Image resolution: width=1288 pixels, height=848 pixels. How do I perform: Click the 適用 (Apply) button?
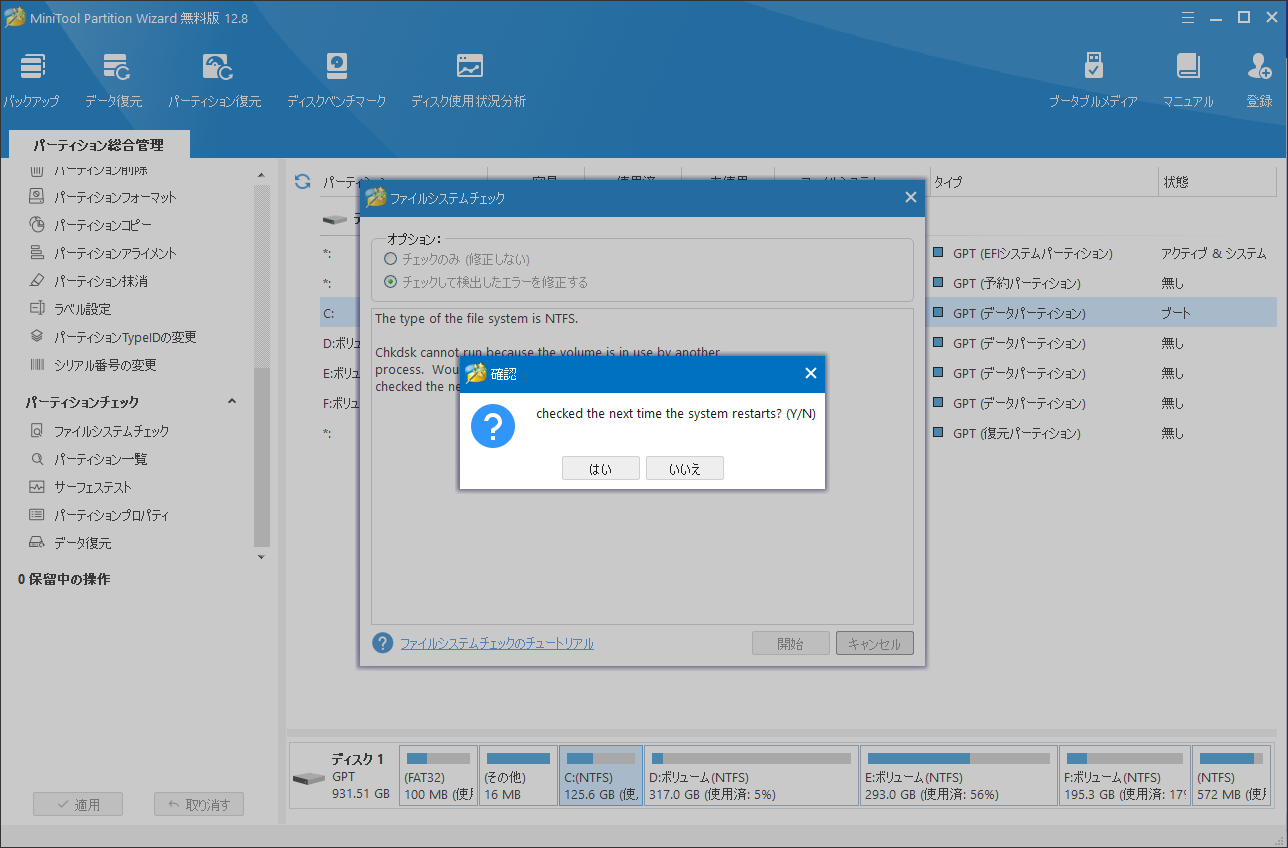[x=78, y=804]
